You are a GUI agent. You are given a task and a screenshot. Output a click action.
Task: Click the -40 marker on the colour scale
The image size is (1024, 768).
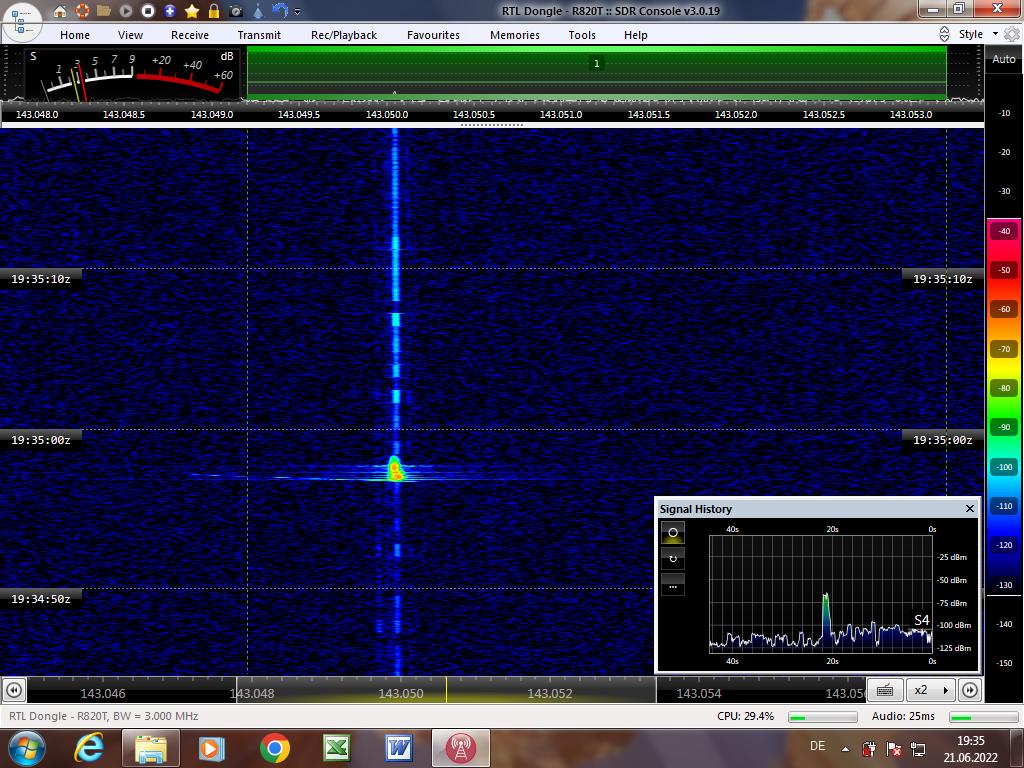tap(1004, 231)
